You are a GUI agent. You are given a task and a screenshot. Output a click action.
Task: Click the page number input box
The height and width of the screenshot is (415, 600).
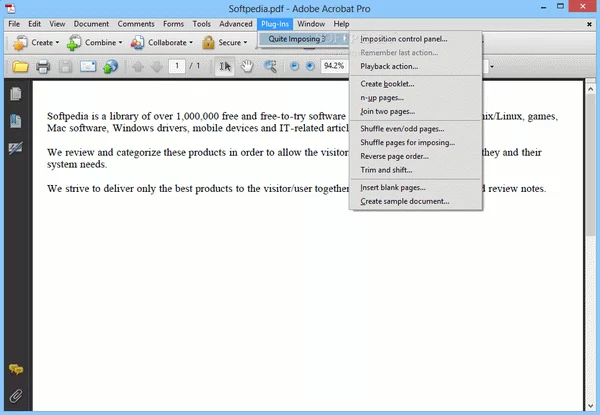click(177, 67)
